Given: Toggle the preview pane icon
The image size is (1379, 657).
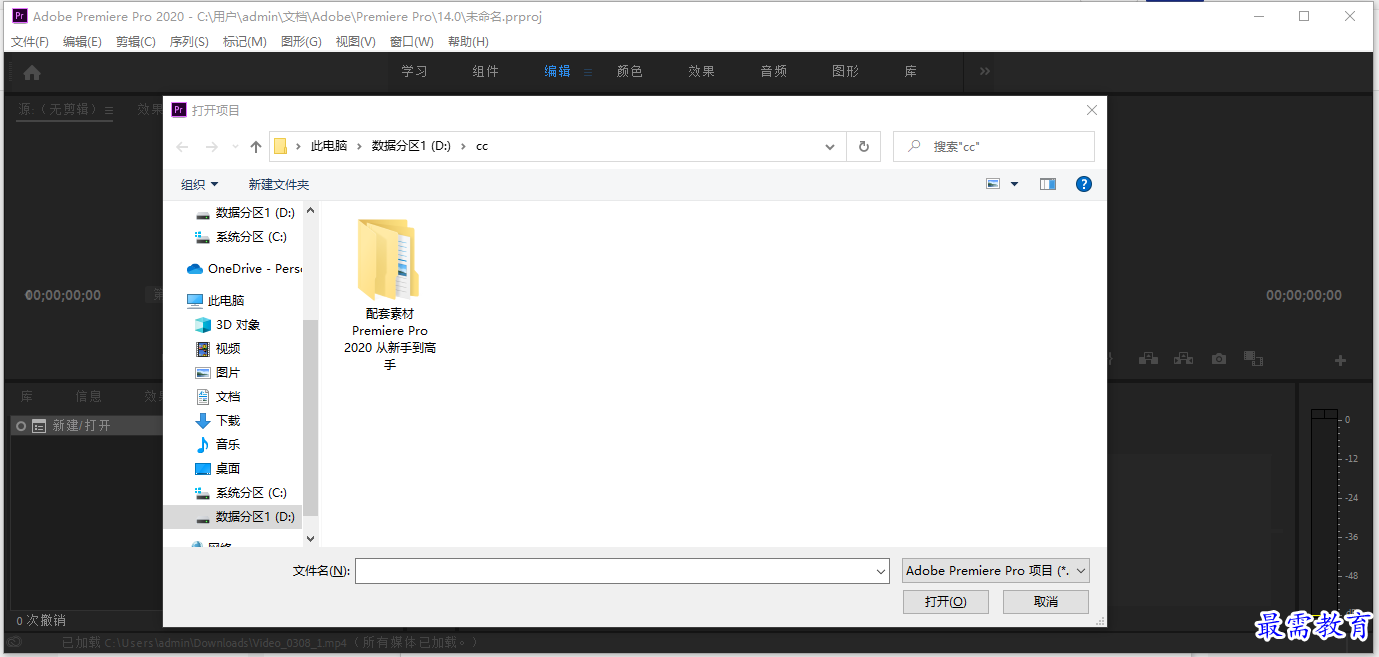Looking at the screenshot, I should 1048,184.
